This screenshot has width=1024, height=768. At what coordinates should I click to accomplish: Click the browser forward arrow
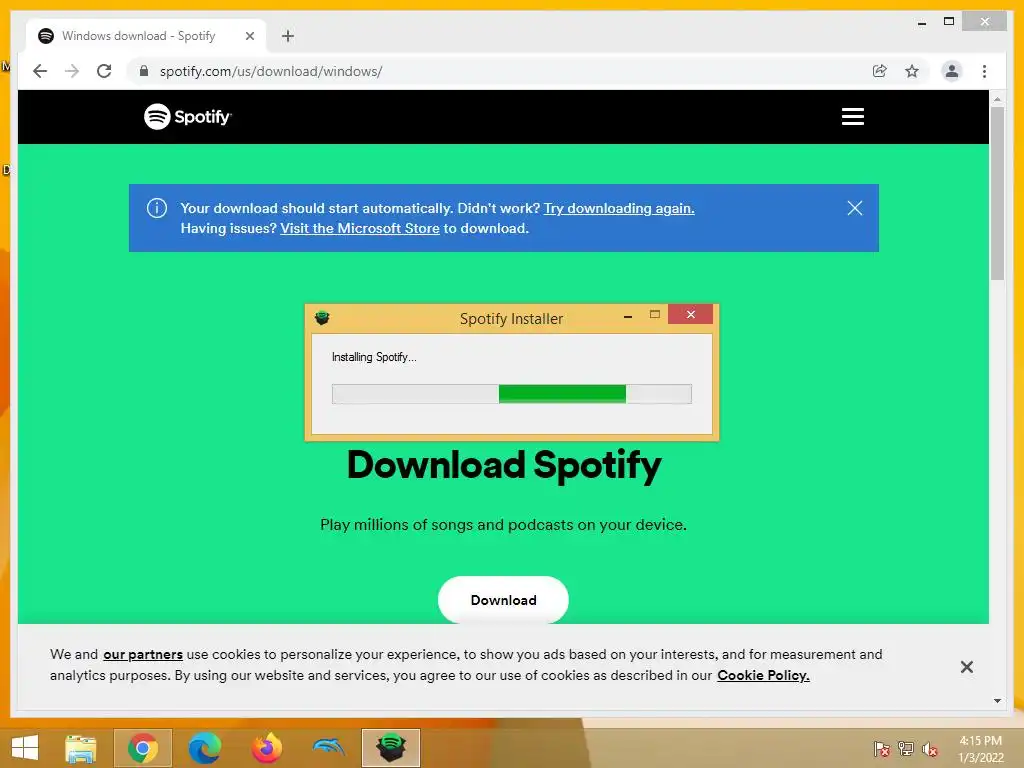[x=72, y=71]
